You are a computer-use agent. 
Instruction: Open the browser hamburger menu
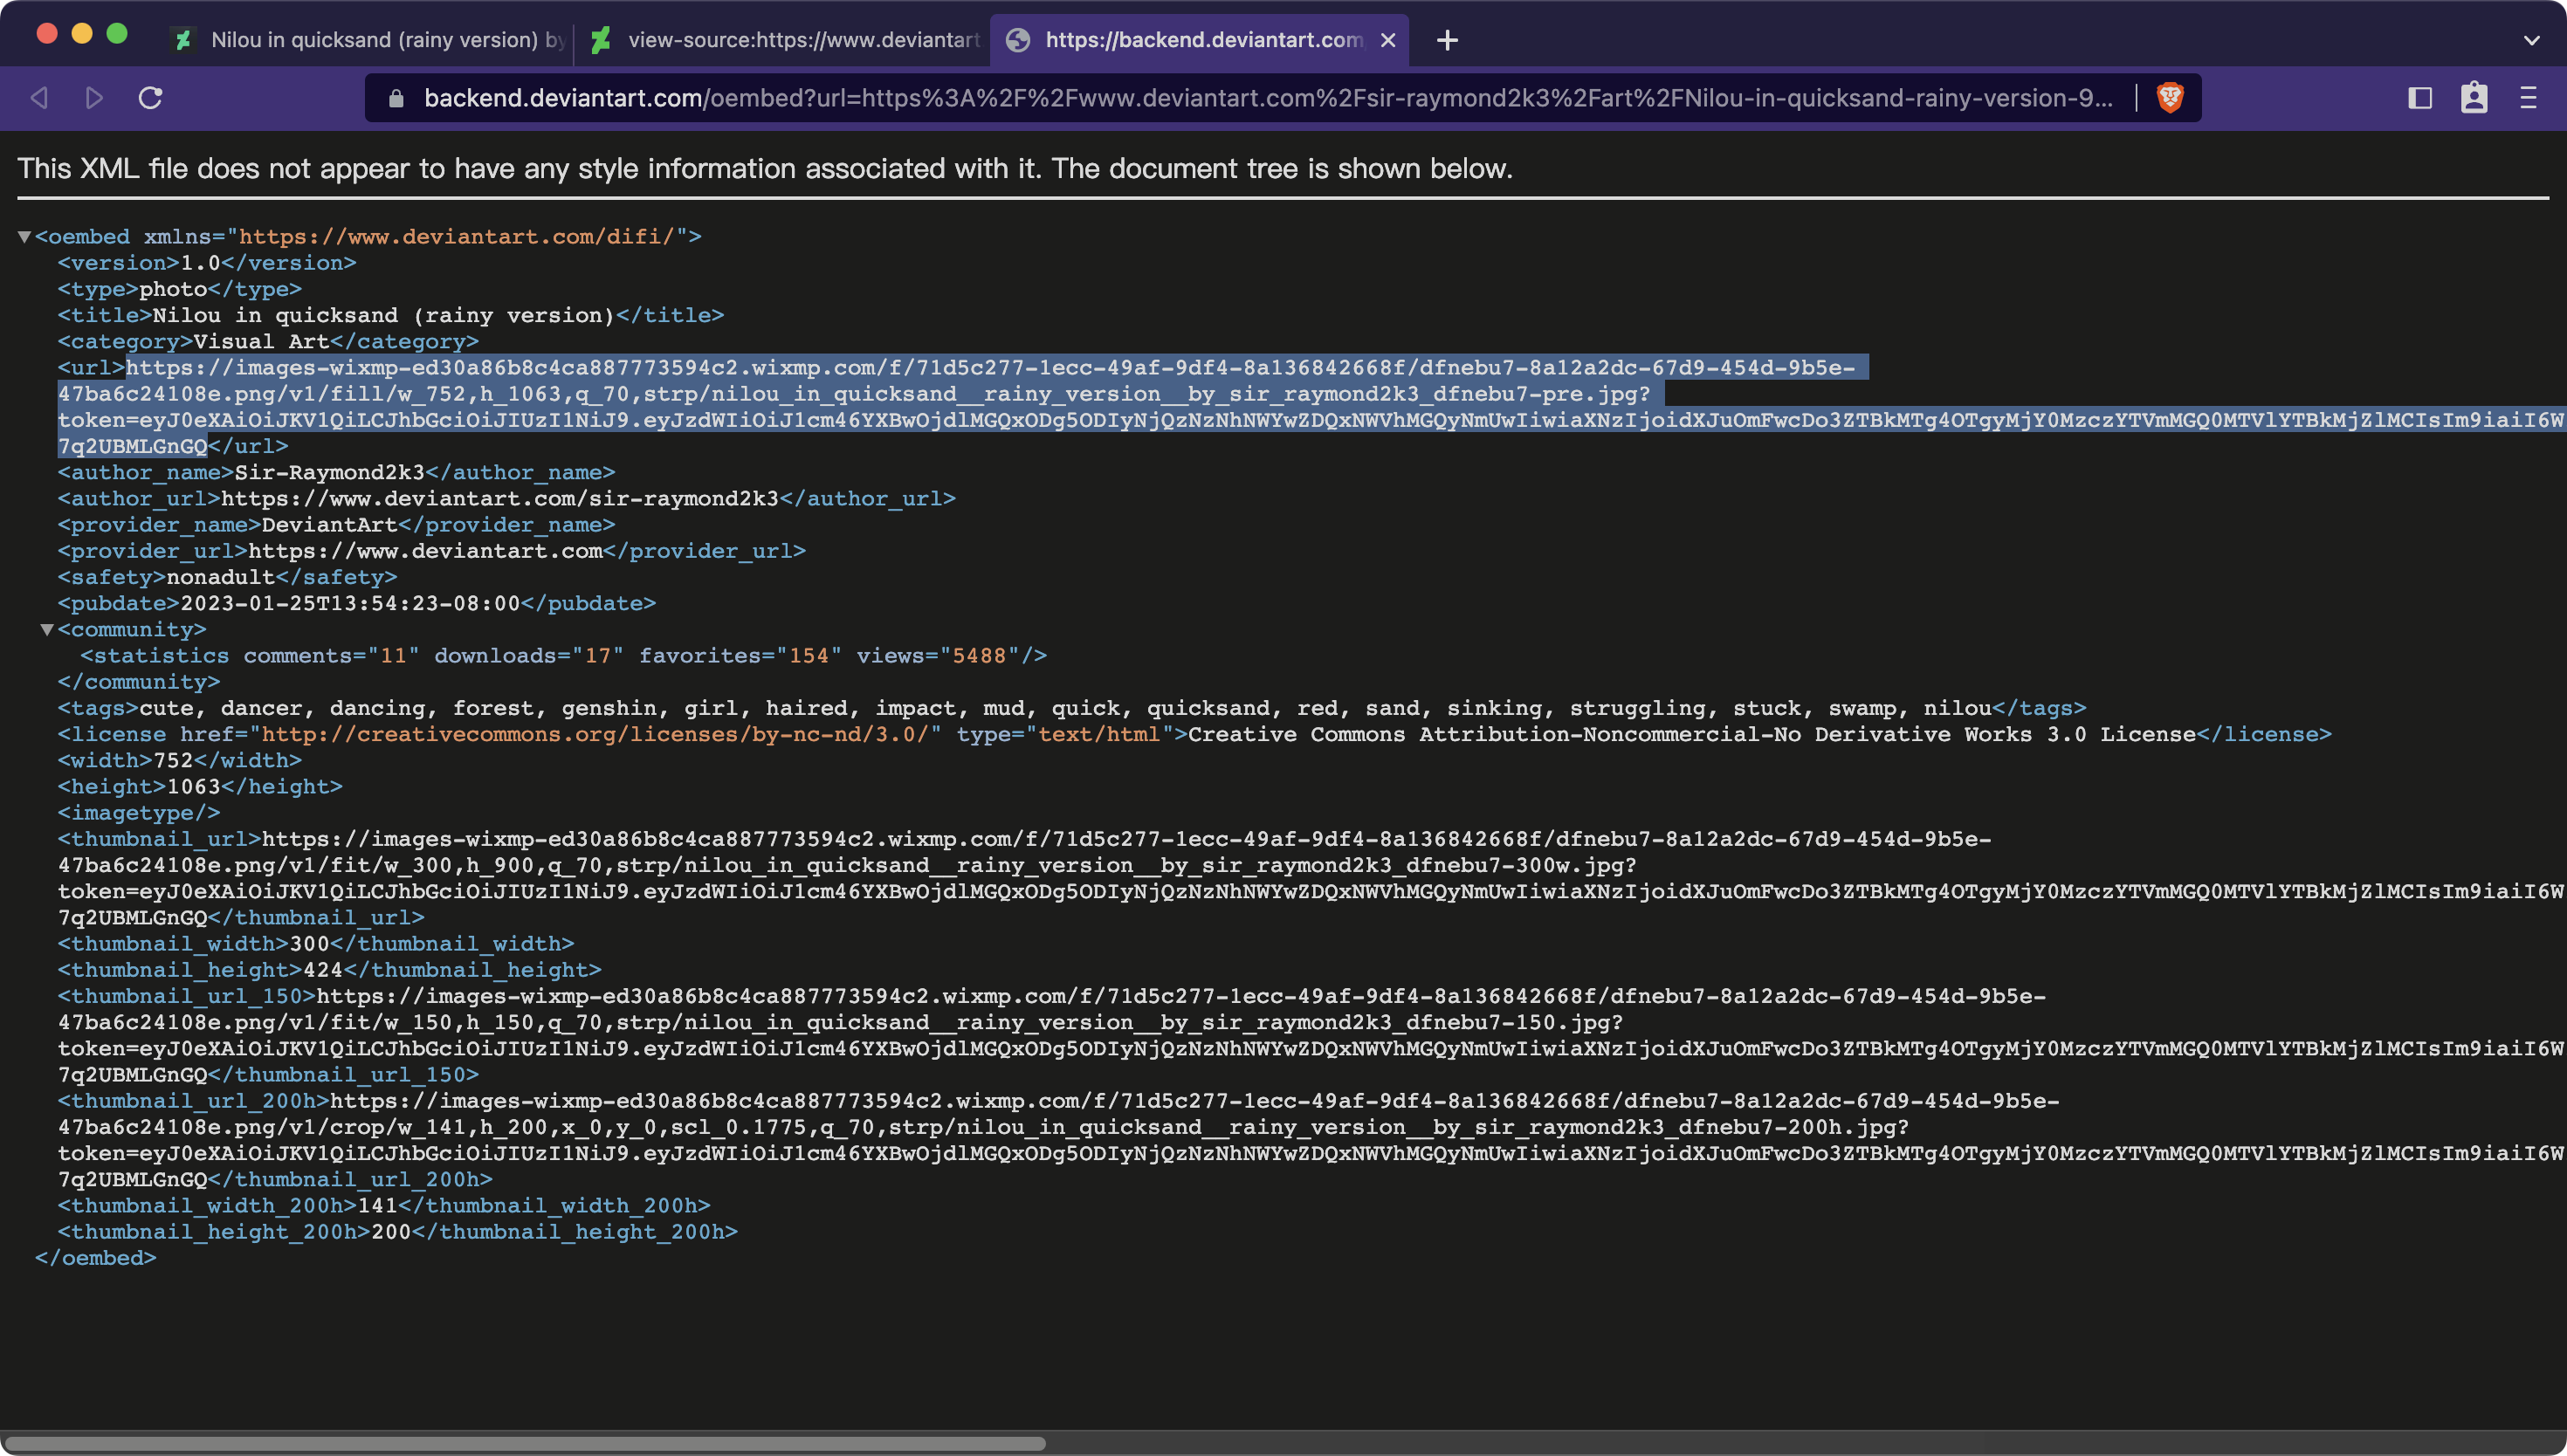pyautogui.click(x=2528, y=97)
